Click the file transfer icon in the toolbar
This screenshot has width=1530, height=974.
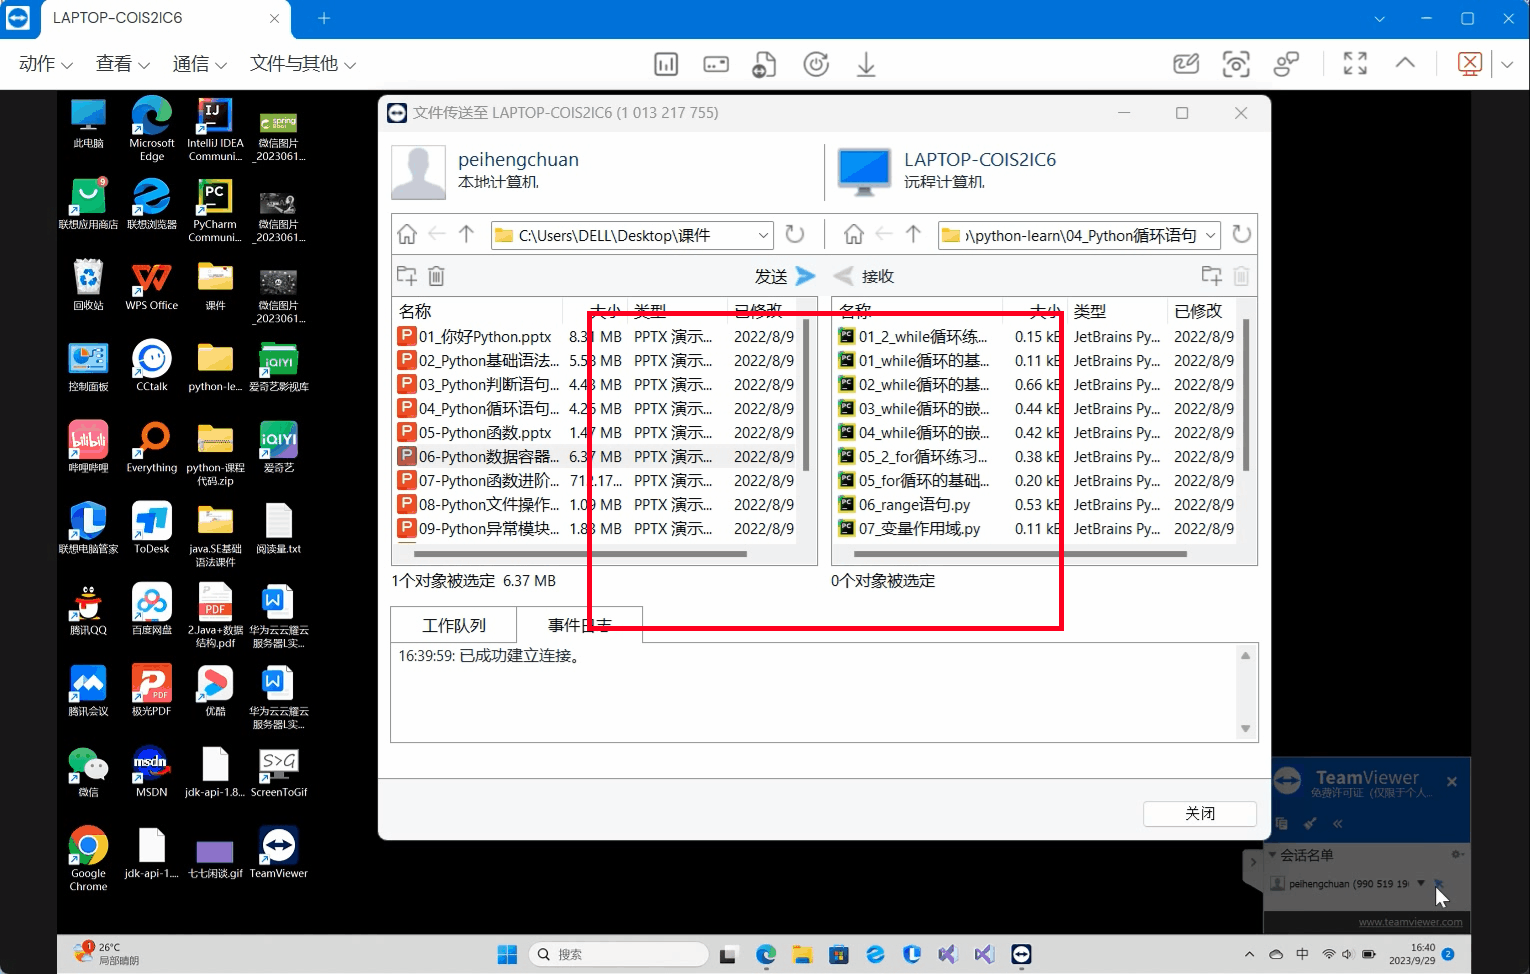(x=765, y=63)
